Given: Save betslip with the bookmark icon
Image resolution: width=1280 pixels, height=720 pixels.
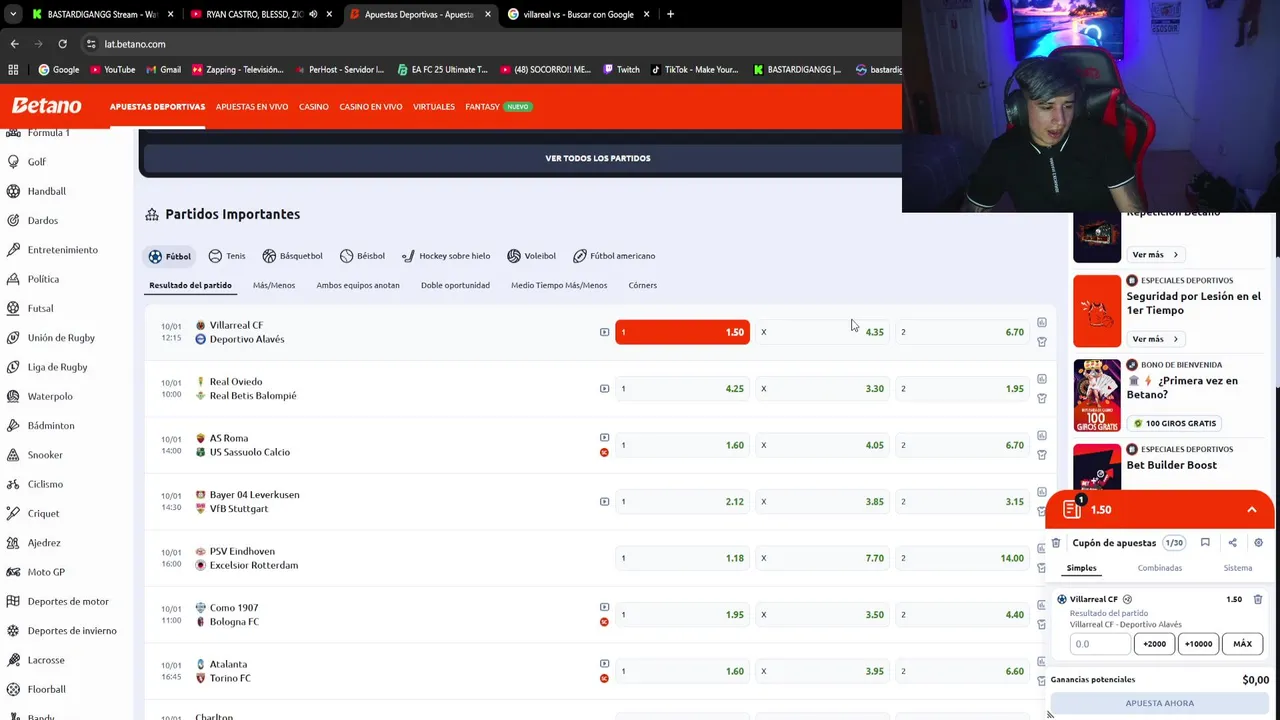Looking at the screenshot, I should click(x=1205, y=543).
